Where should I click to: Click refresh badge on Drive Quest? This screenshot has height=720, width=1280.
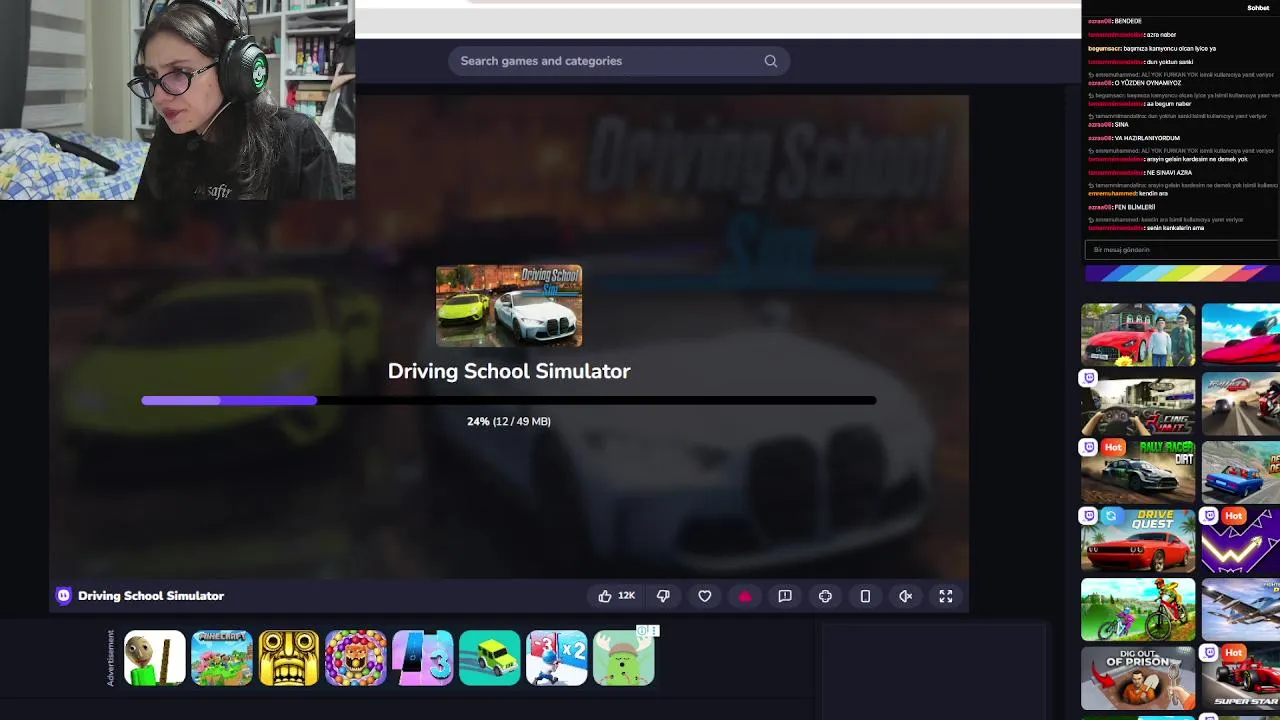[x=1111, y=516]
